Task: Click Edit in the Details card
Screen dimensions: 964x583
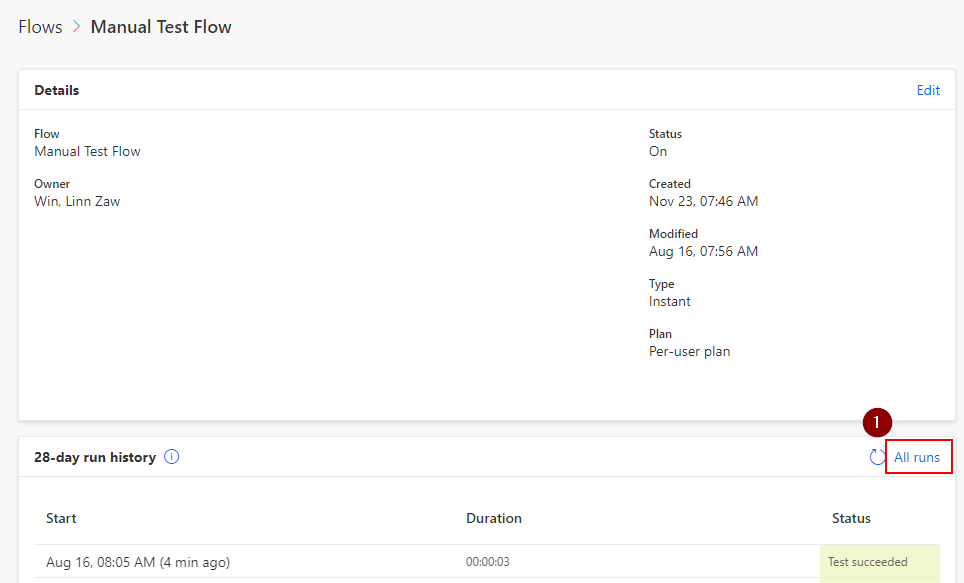Action: (928, 90)
